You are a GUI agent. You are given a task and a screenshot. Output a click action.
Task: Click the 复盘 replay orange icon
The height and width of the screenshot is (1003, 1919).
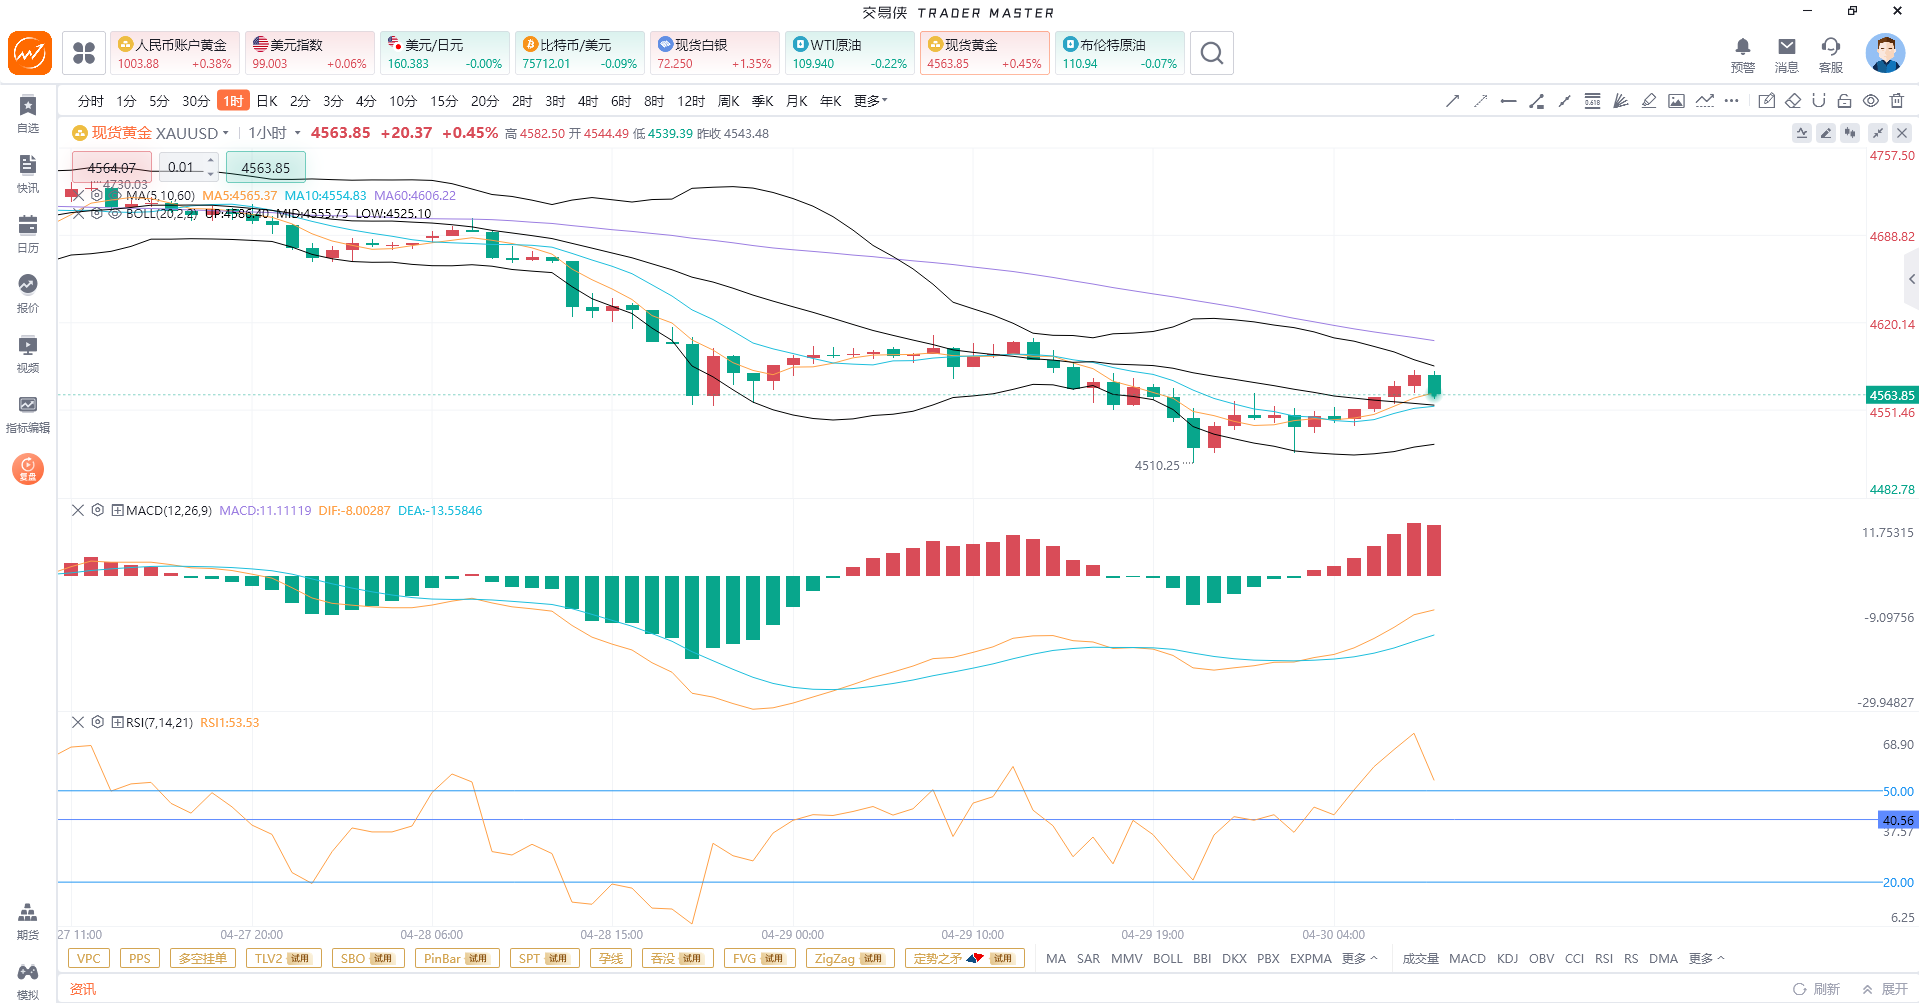[x=28, y=468]
